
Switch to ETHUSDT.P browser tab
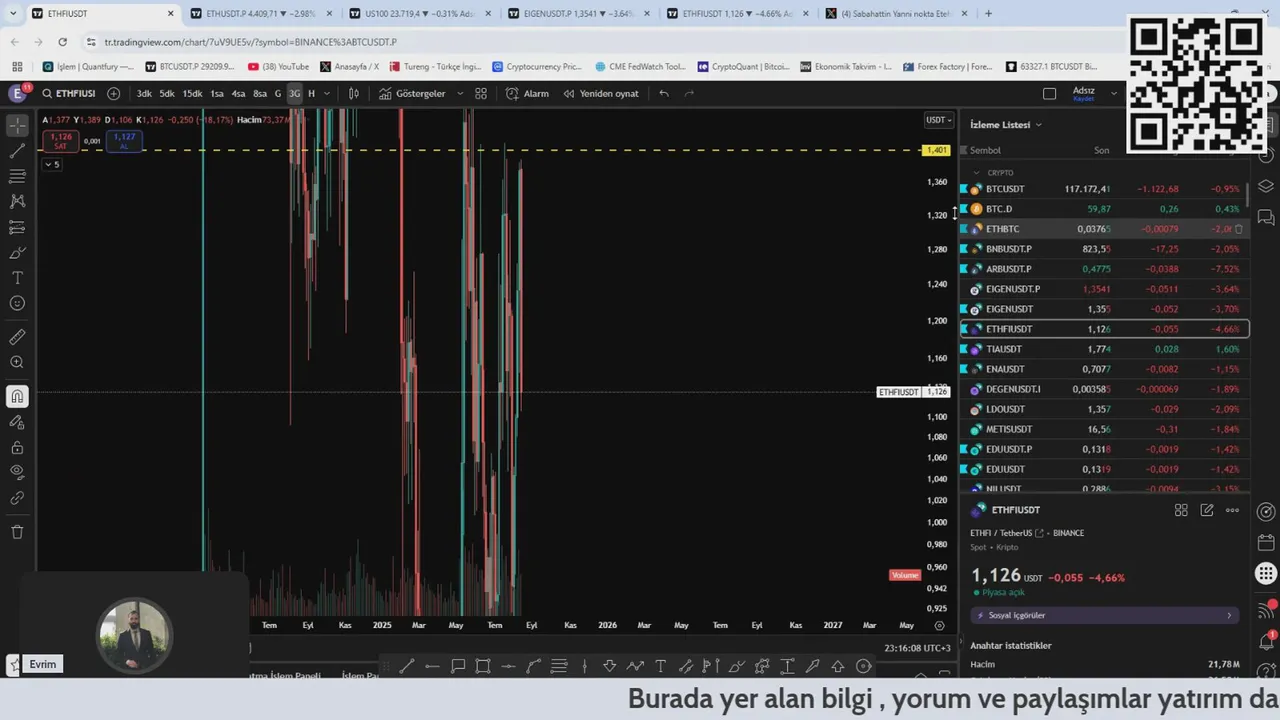click(260, 14)
